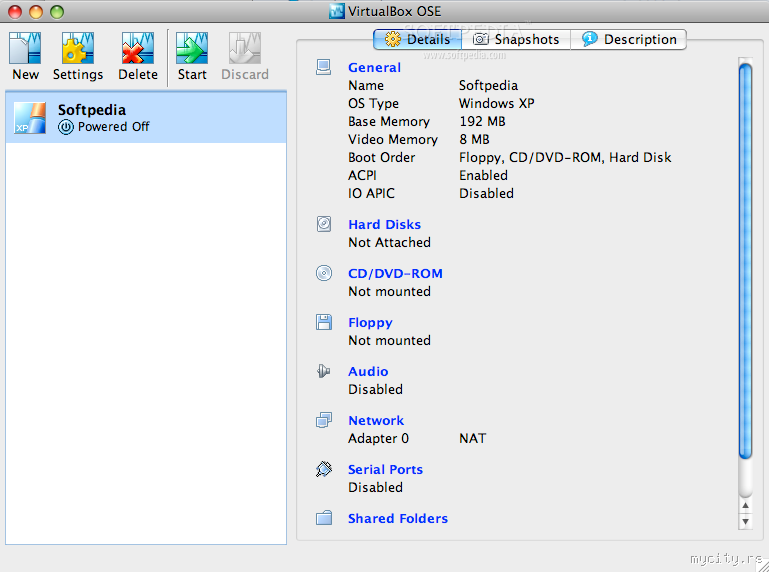Open the Network settings link
This screenshot has height=572, width=769.
(376, 421)
